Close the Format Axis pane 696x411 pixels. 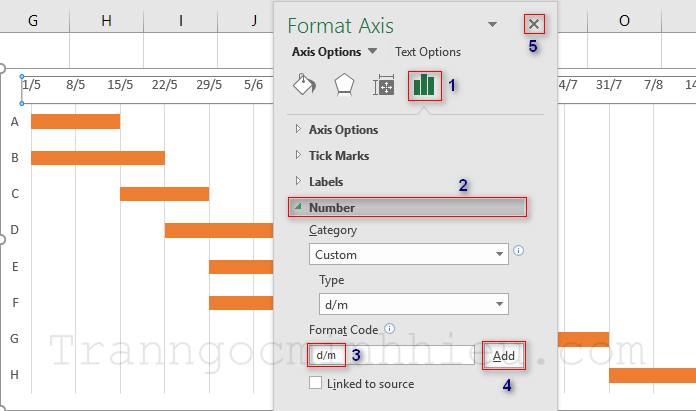[535, 24]
